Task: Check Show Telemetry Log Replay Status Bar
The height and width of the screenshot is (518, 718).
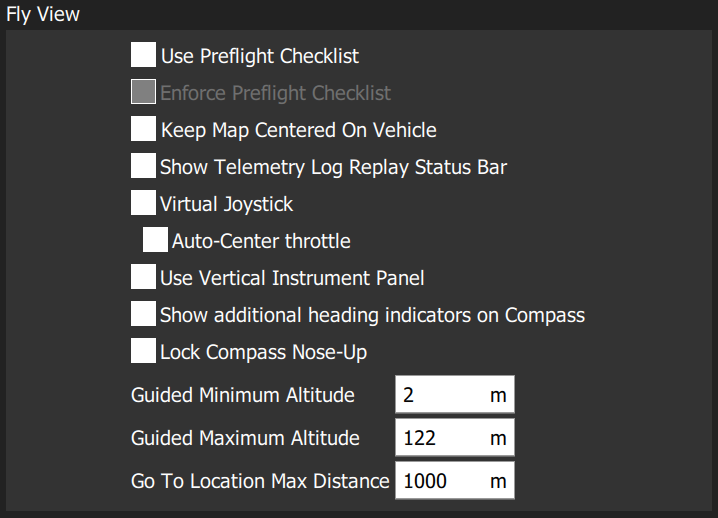Action: [143, 166]
